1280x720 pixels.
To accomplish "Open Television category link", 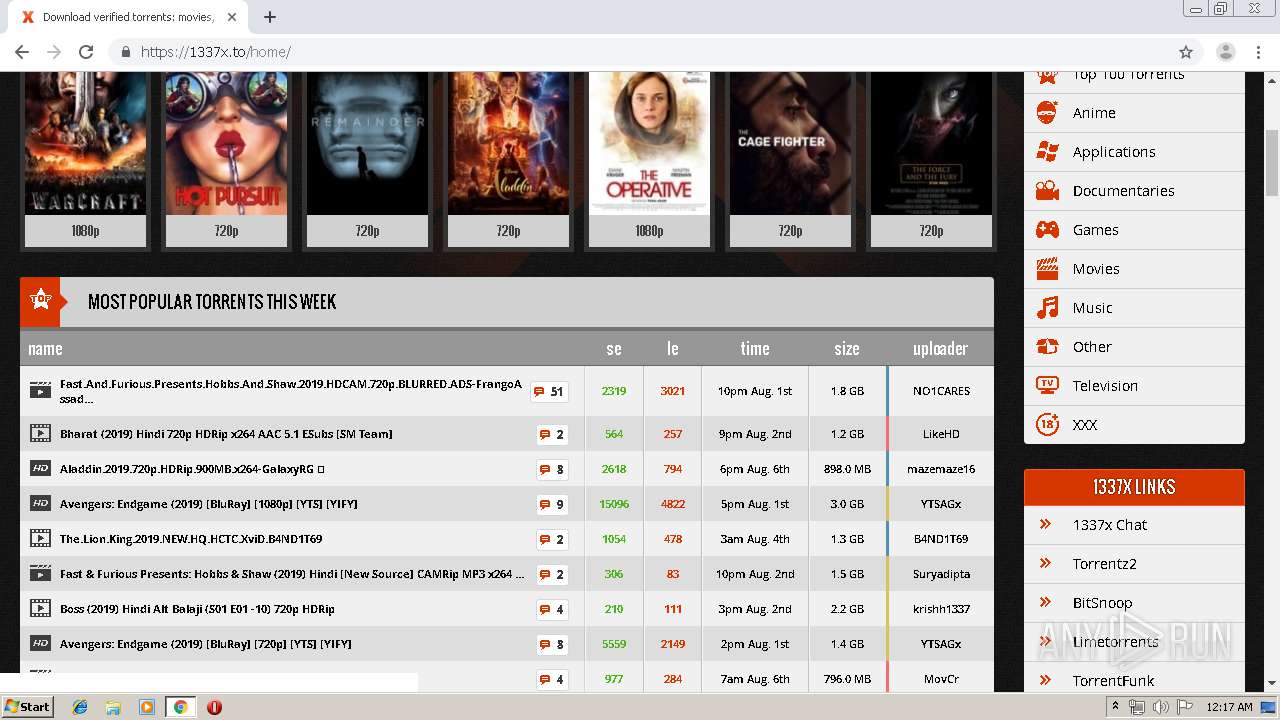I will [1105, 386].
